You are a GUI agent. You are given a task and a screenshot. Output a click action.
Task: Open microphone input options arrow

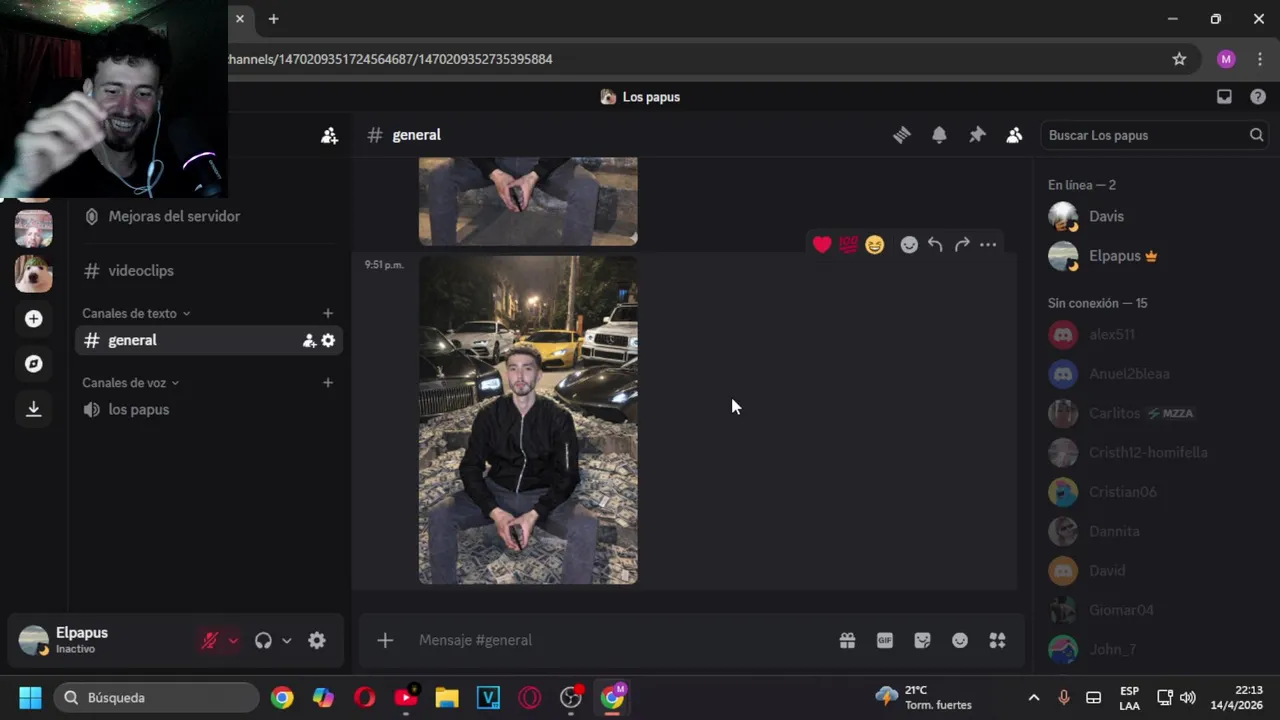[x=233, y=641]
